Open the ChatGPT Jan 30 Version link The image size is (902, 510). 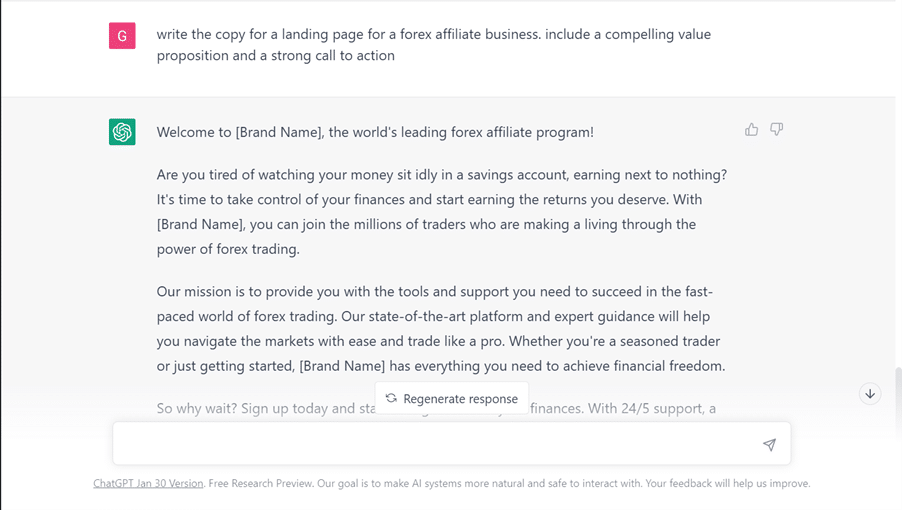(x=148, y=483)
